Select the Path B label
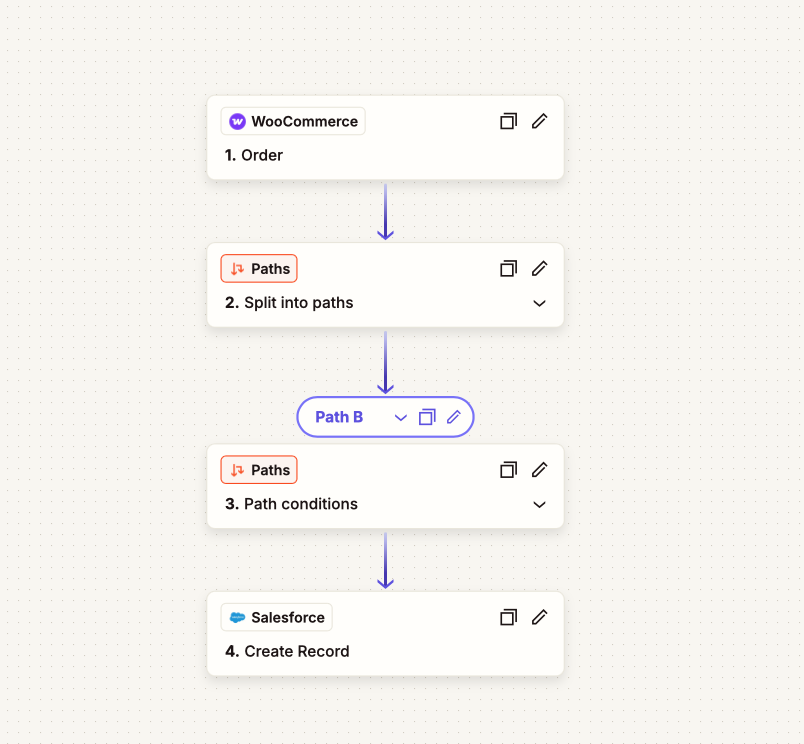 (x=339, y=417)
